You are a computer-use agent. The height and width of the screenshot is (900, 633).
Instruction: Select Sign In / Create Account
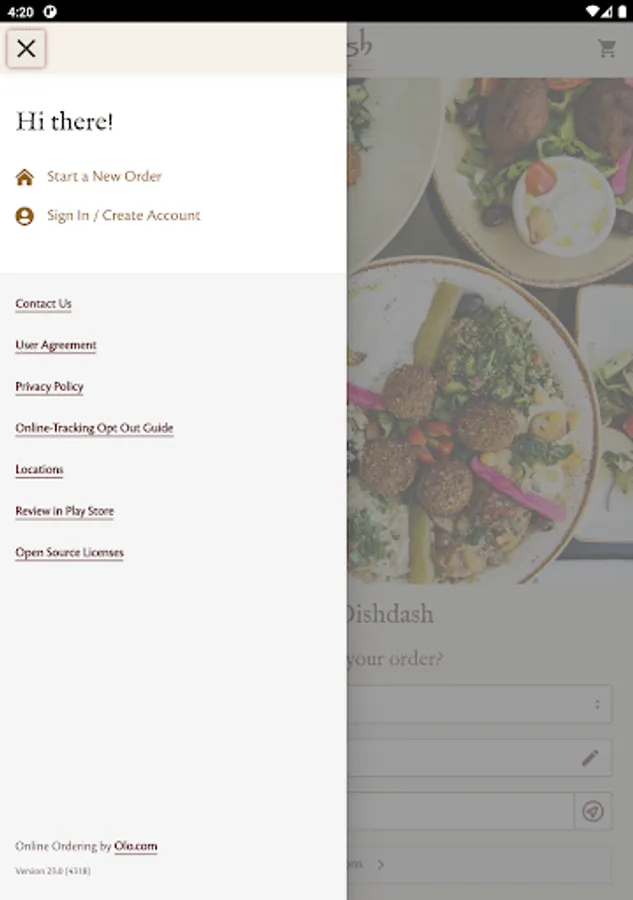click(x=123, y=215)
